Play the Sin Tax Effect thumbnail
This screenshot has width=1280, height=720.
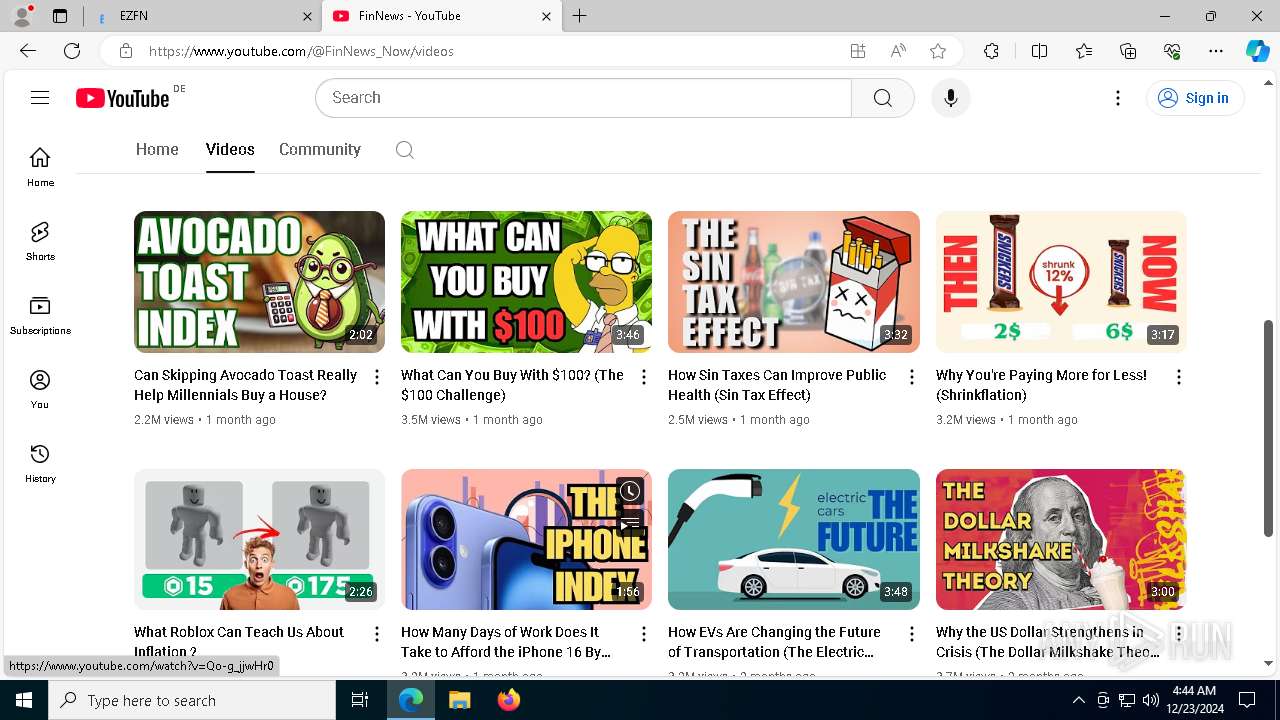coord(794,282)
